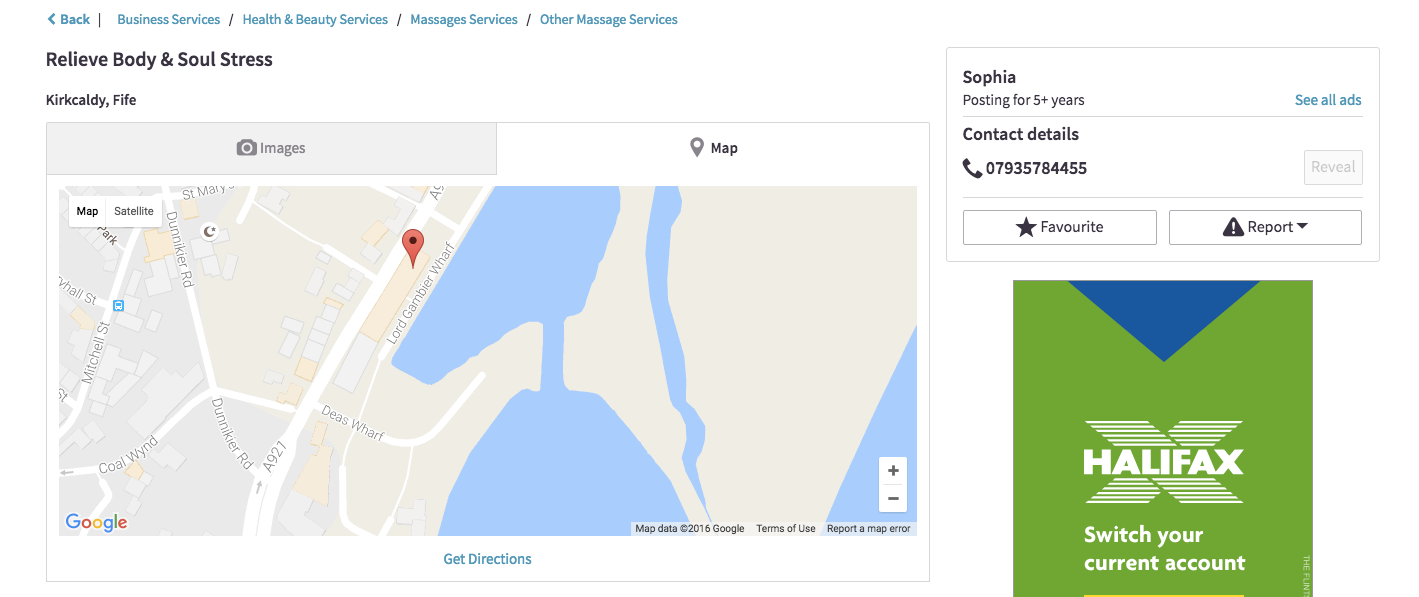Viewport: 1419px width, 597px height.
Task: Mark ad as Favourite with star button
Action: [1059, 227]
